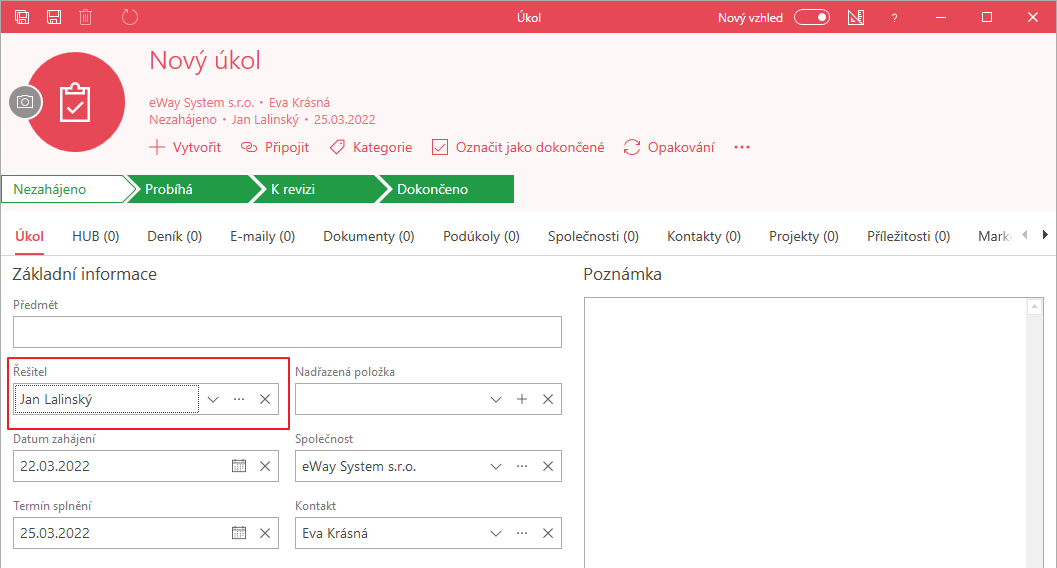Open calendar picker for Termín splnění

[239, 533]
